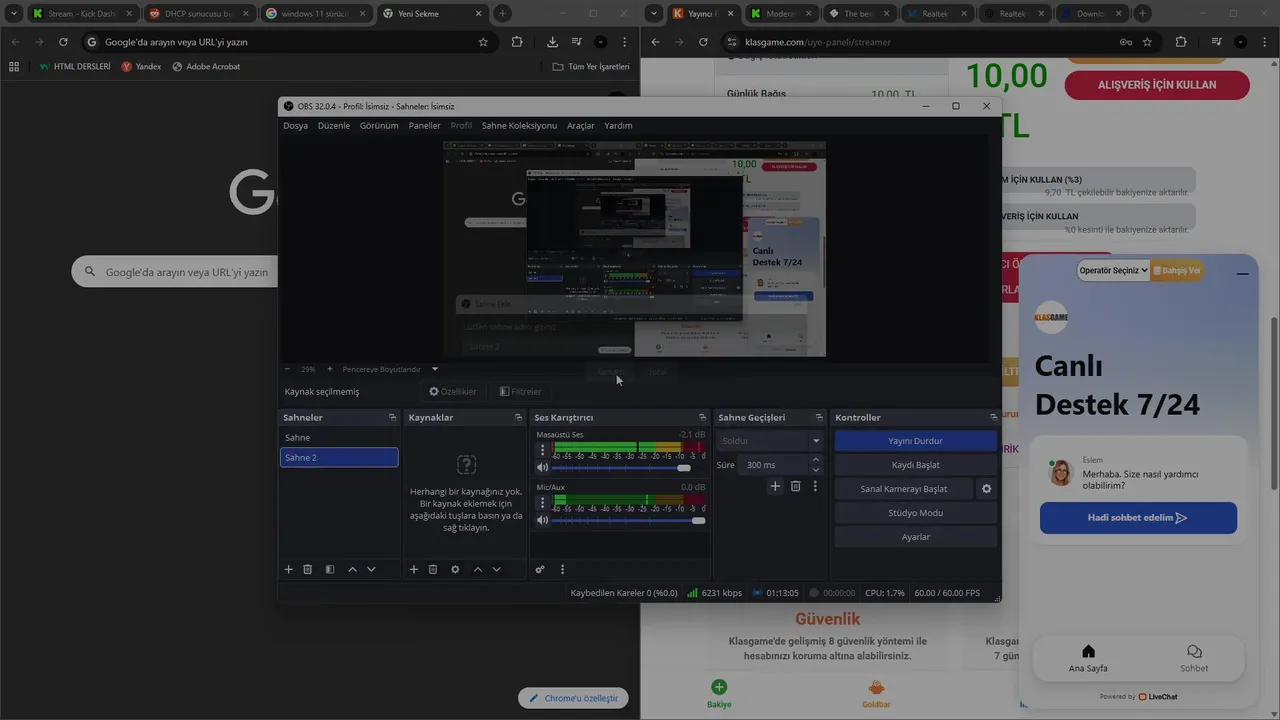Open virtual camera settings gear

987,489
